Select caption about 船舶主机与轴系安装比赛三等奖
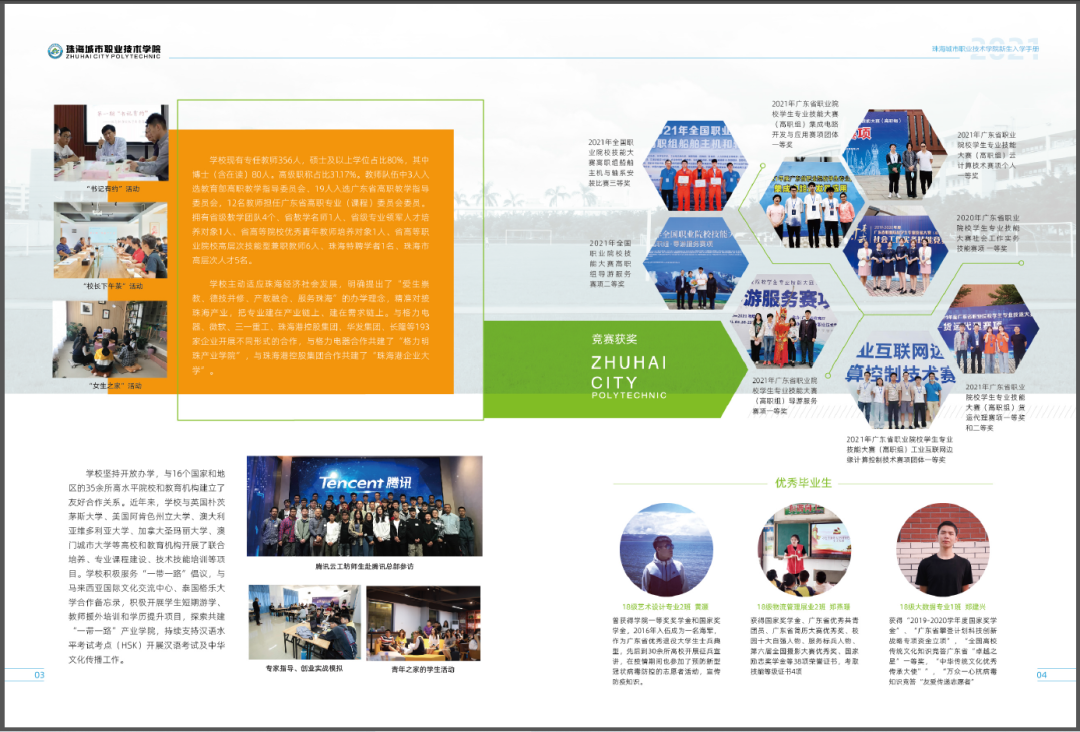 (611, 163)
